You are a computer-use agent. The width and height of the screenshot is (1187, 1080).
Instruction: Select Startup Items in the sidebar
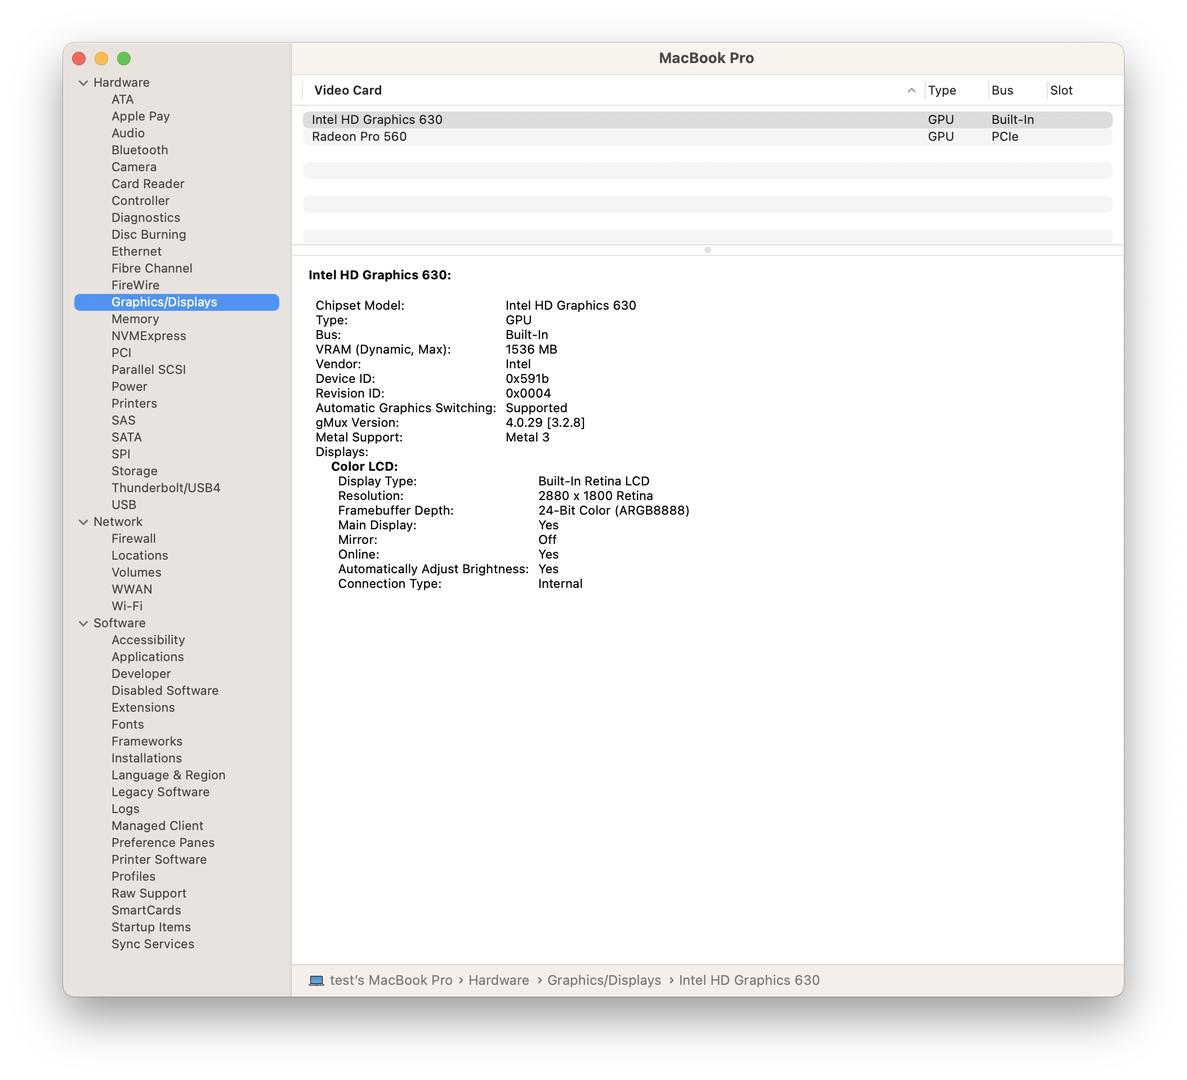tap(151, 928)
